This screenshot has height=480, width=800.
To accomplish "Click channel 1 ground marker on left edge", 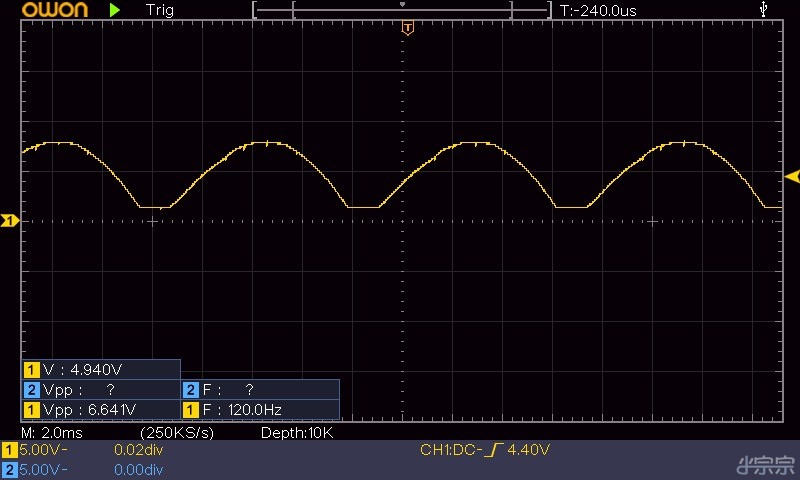I will pyautogui.click(x=10, y=220).
